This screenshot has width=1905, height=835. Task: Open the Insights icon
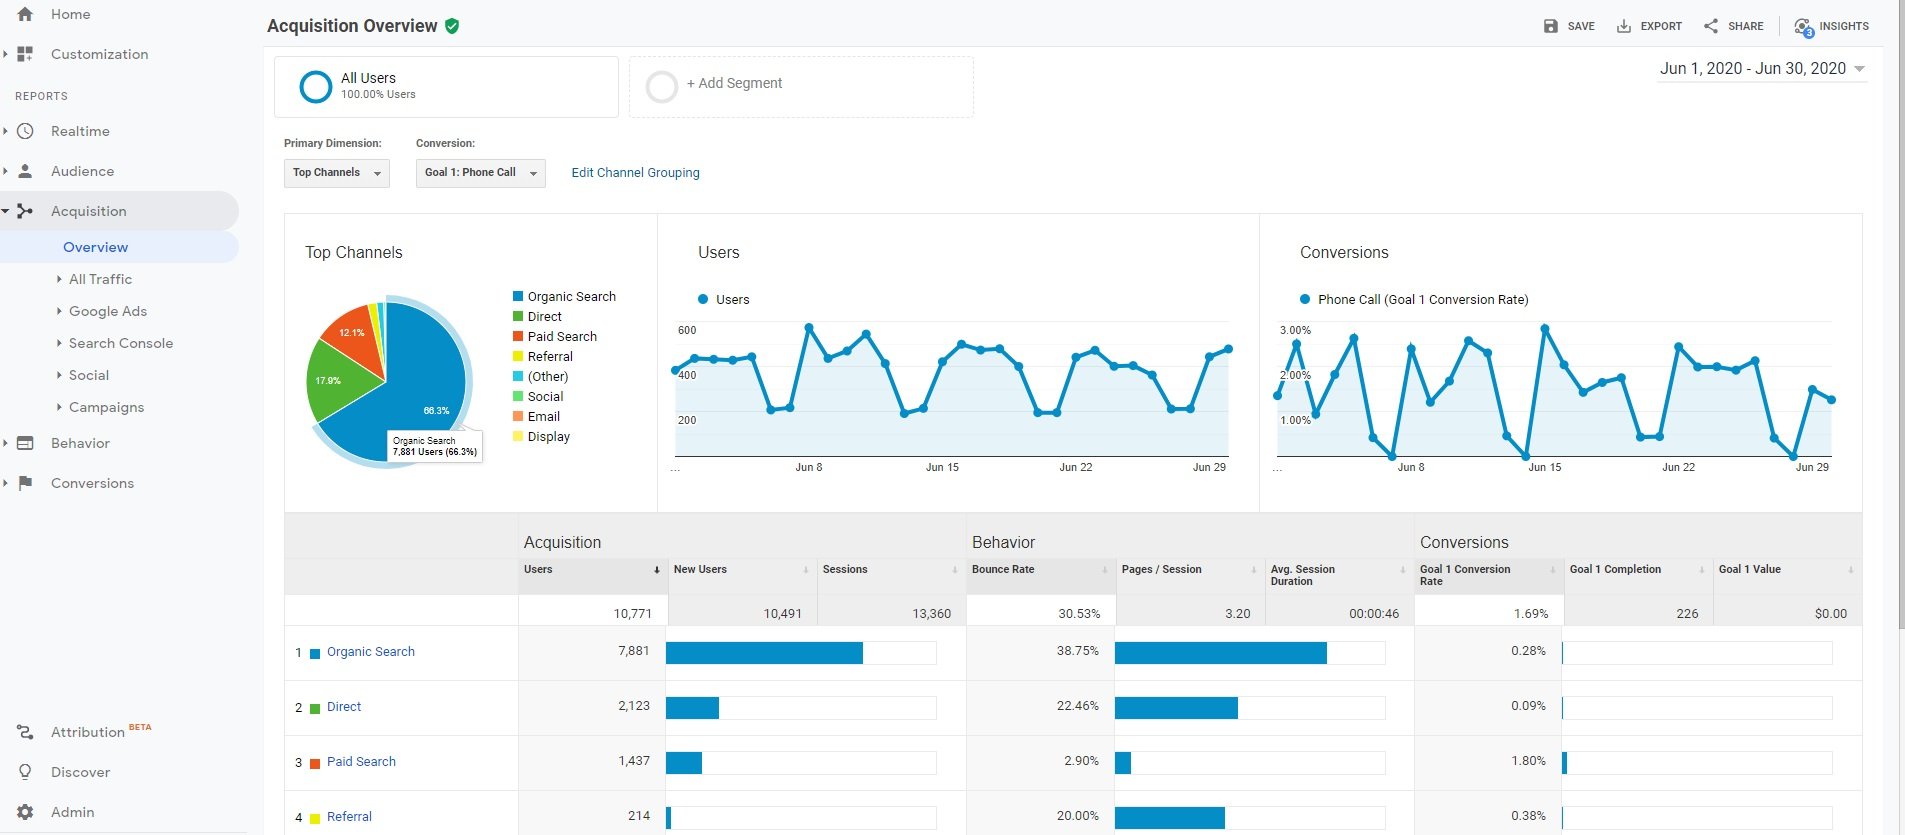(1803, 27)
